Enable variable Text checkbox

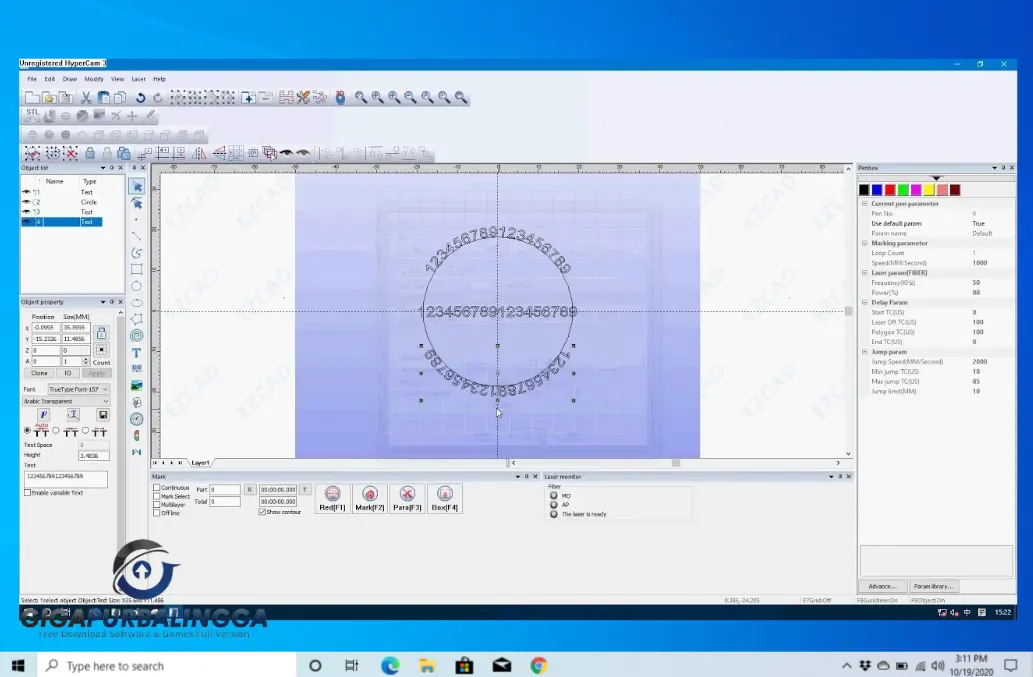(28, 493)
